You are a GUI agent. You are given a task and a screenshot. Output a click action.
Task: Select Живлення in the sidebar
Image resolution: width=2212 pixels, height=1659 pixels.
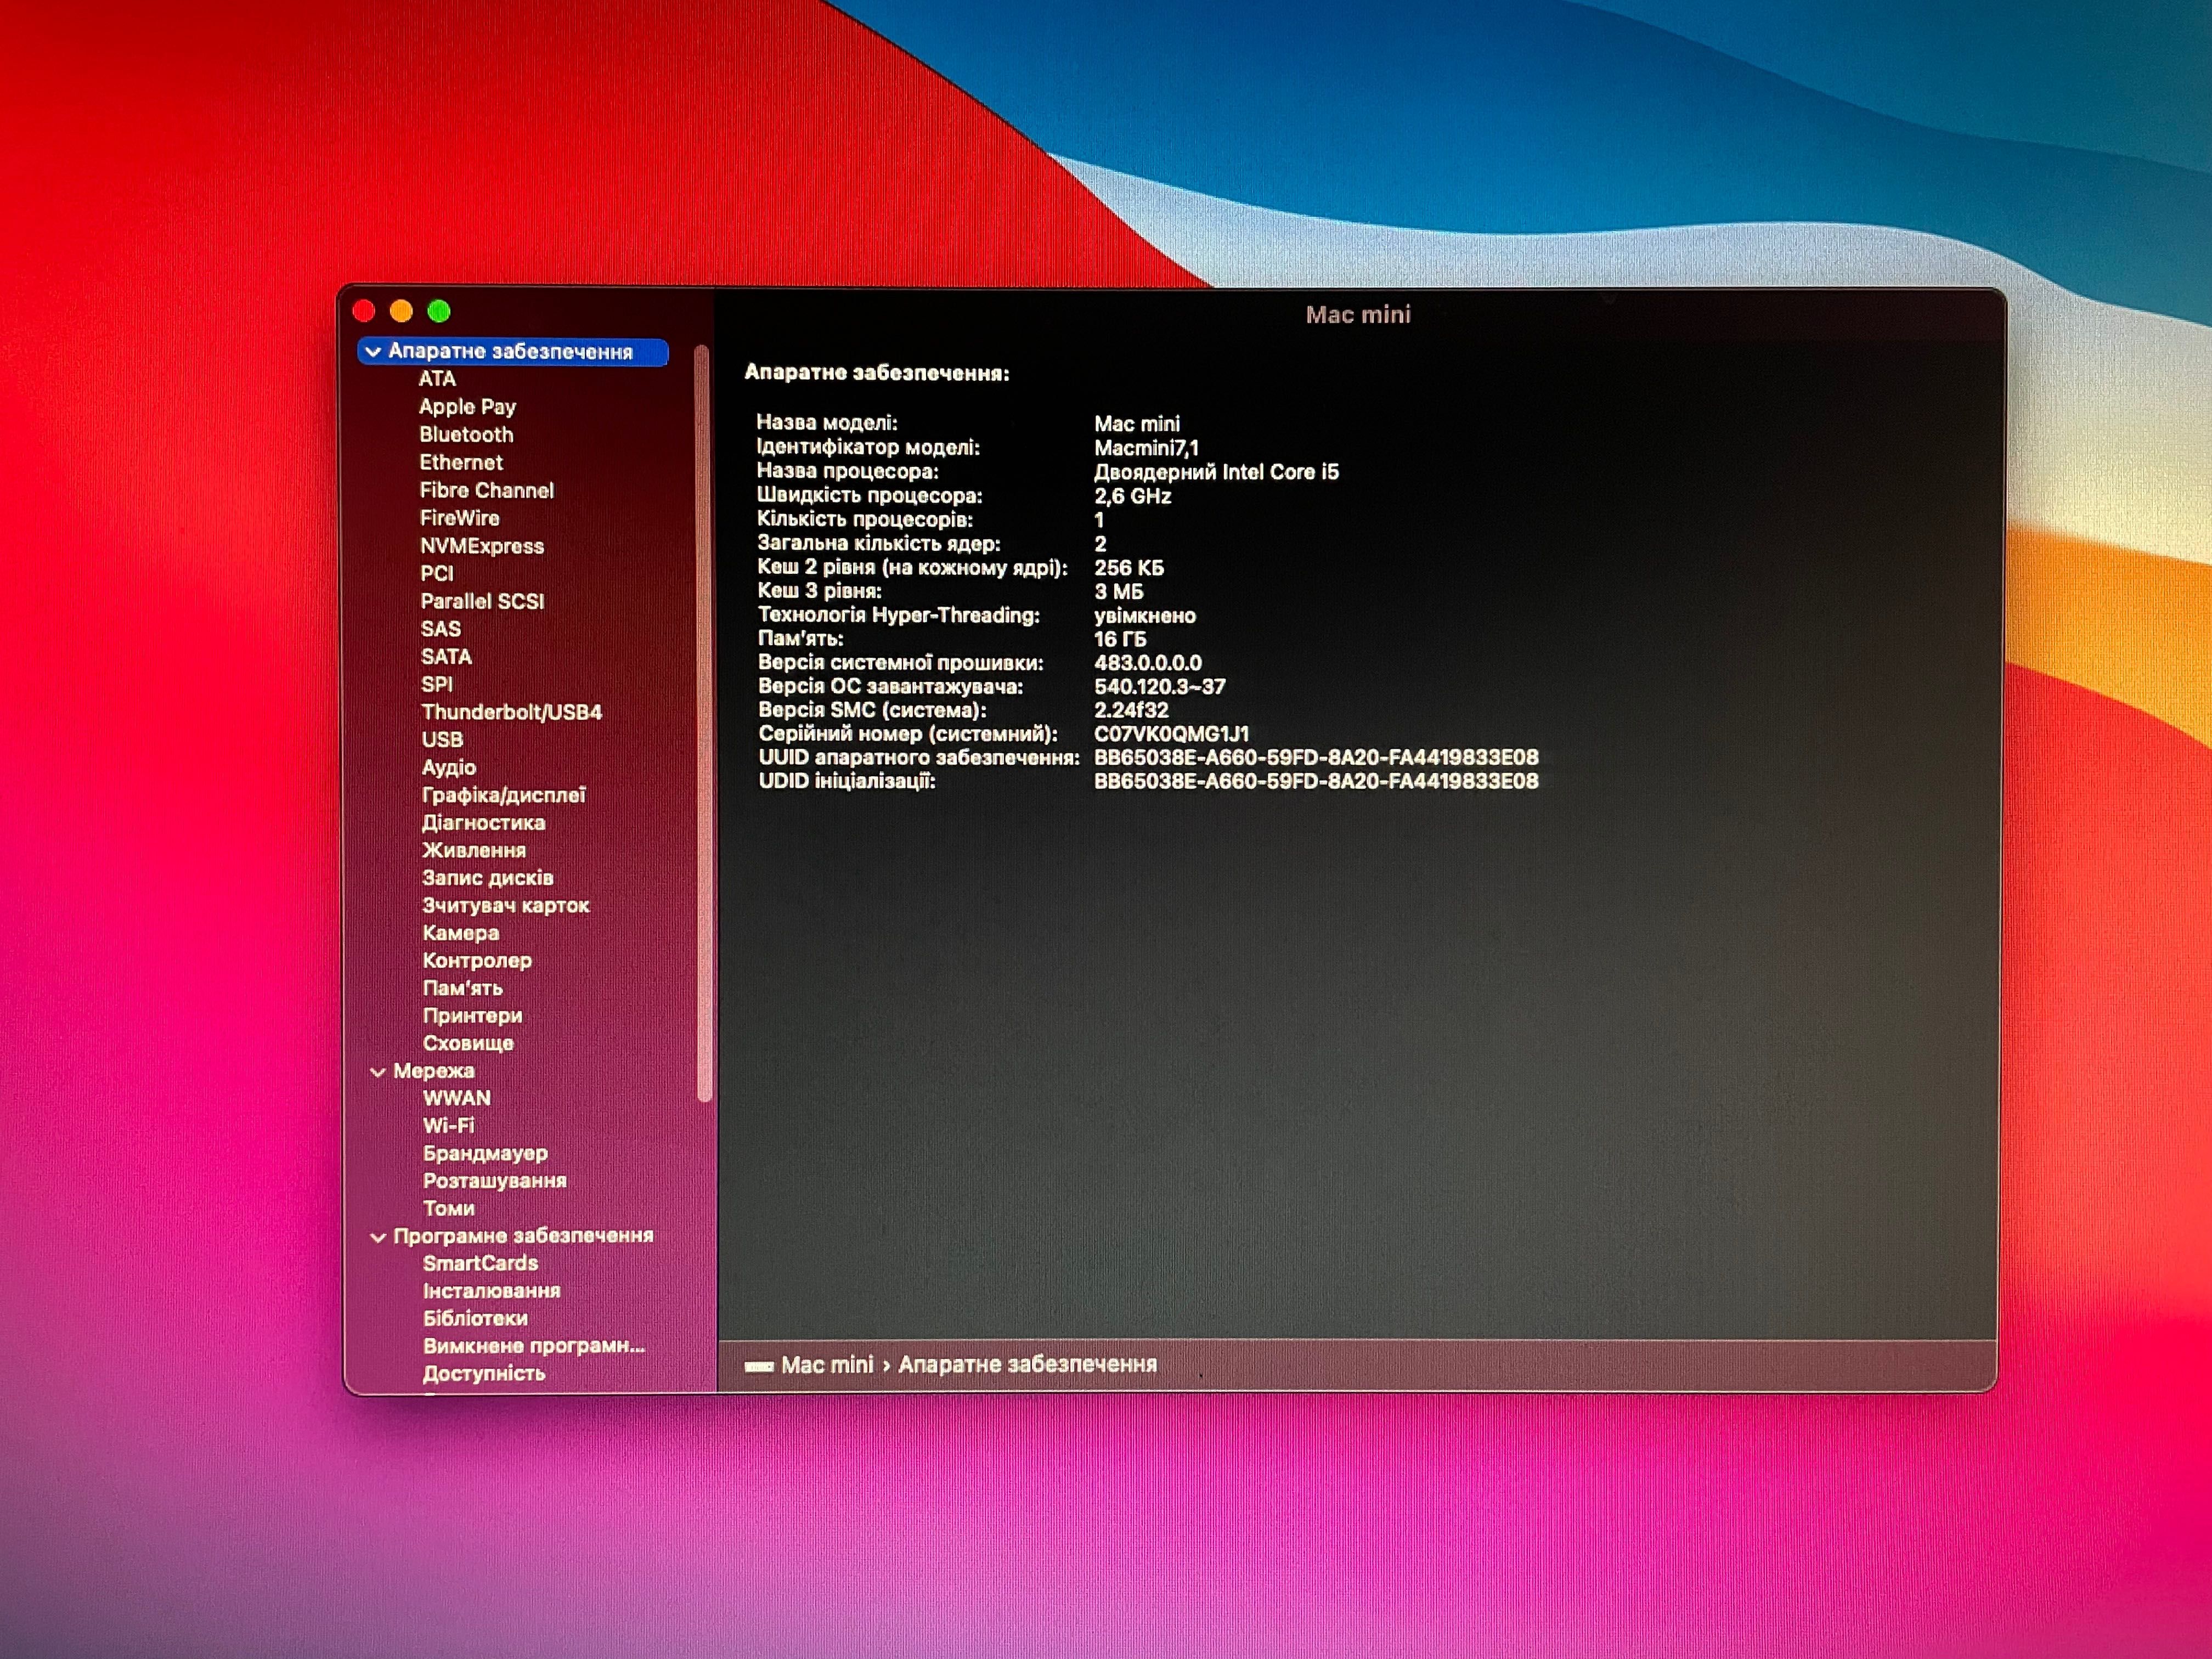(x=473, y=851)
